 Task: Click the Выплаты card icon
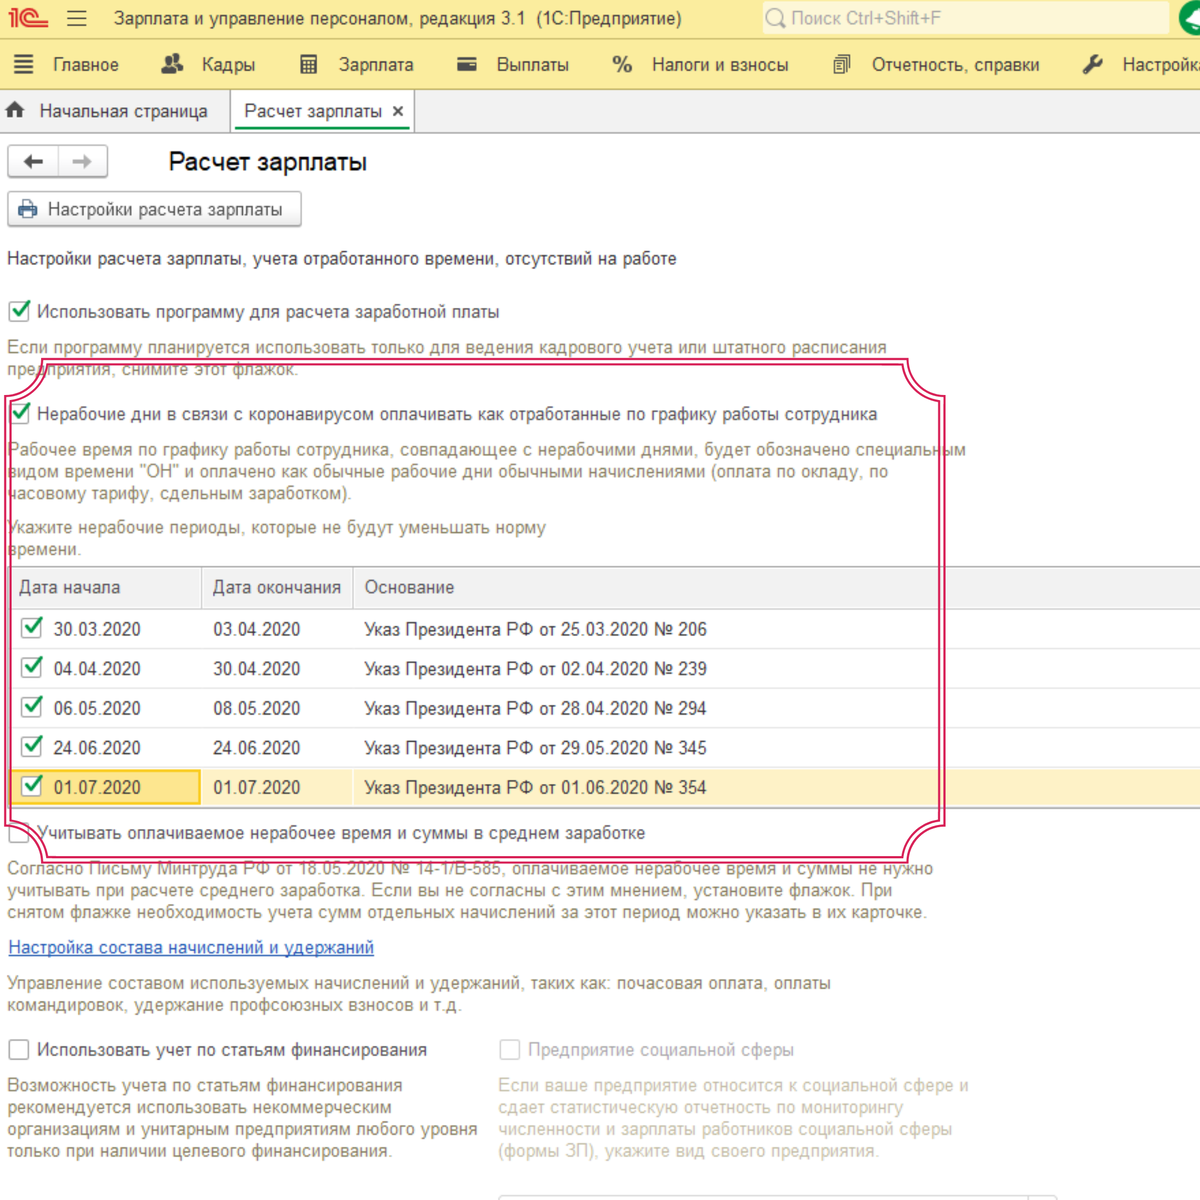(x=467, y=64)
